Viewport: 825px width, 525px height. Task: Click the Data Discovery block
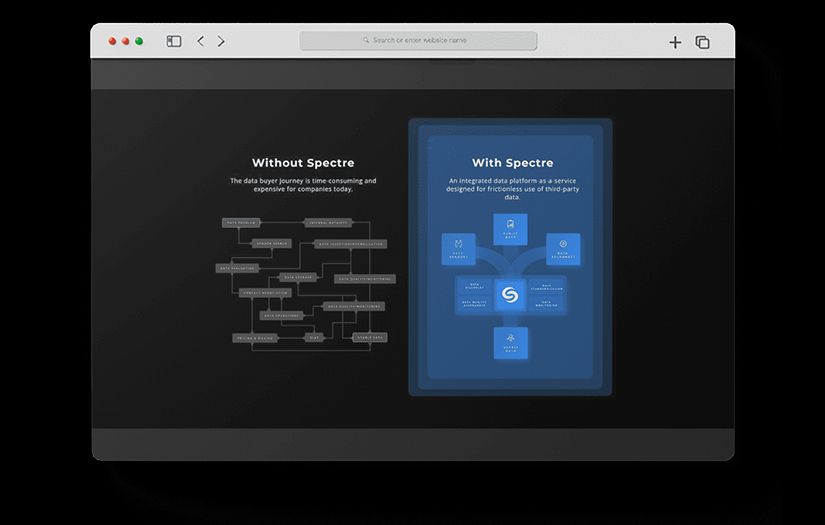pos(474,287)
